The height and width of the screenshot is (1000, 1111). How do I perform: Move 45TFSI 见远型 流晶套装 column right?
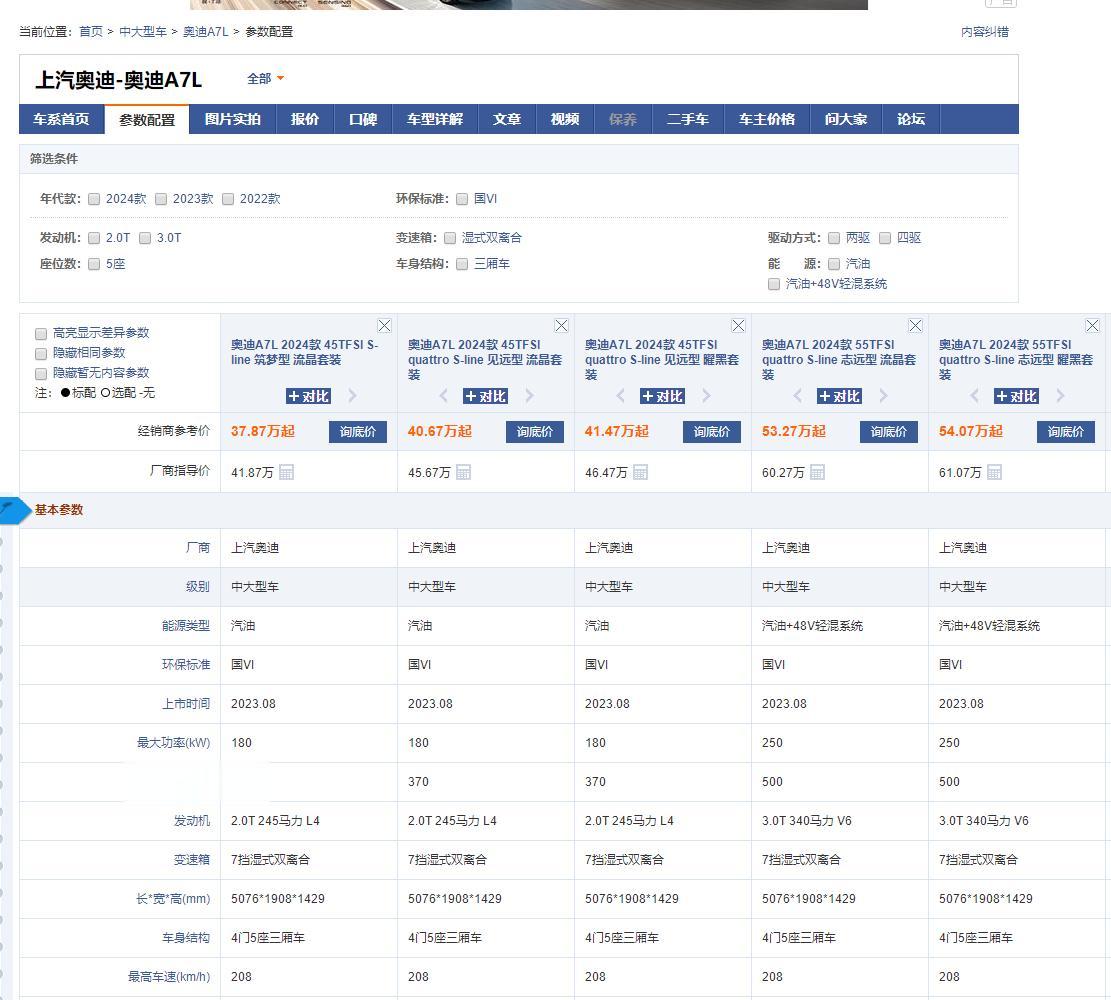[x=529, y=396]
